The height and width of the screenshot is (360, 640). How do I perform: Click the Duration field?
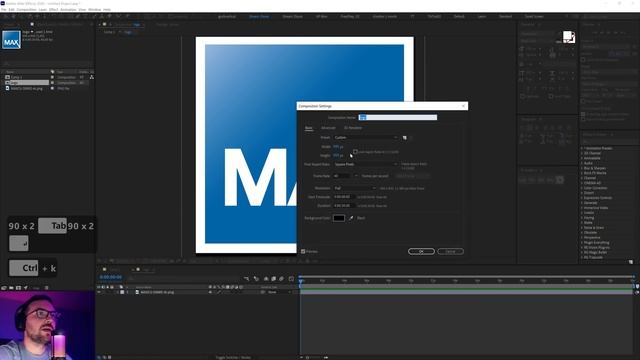click(344, 206)
